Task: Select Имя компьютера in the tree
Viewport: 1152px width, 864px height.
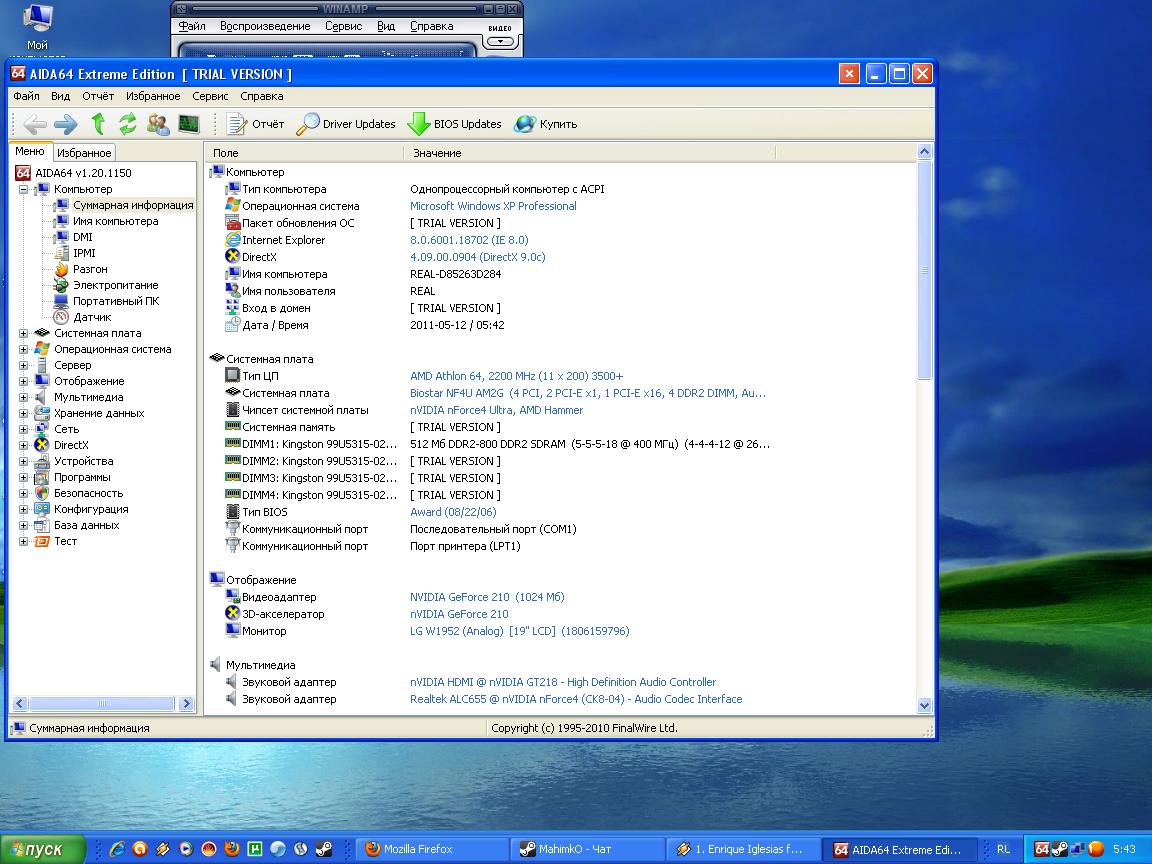Action: coord(115,221)
